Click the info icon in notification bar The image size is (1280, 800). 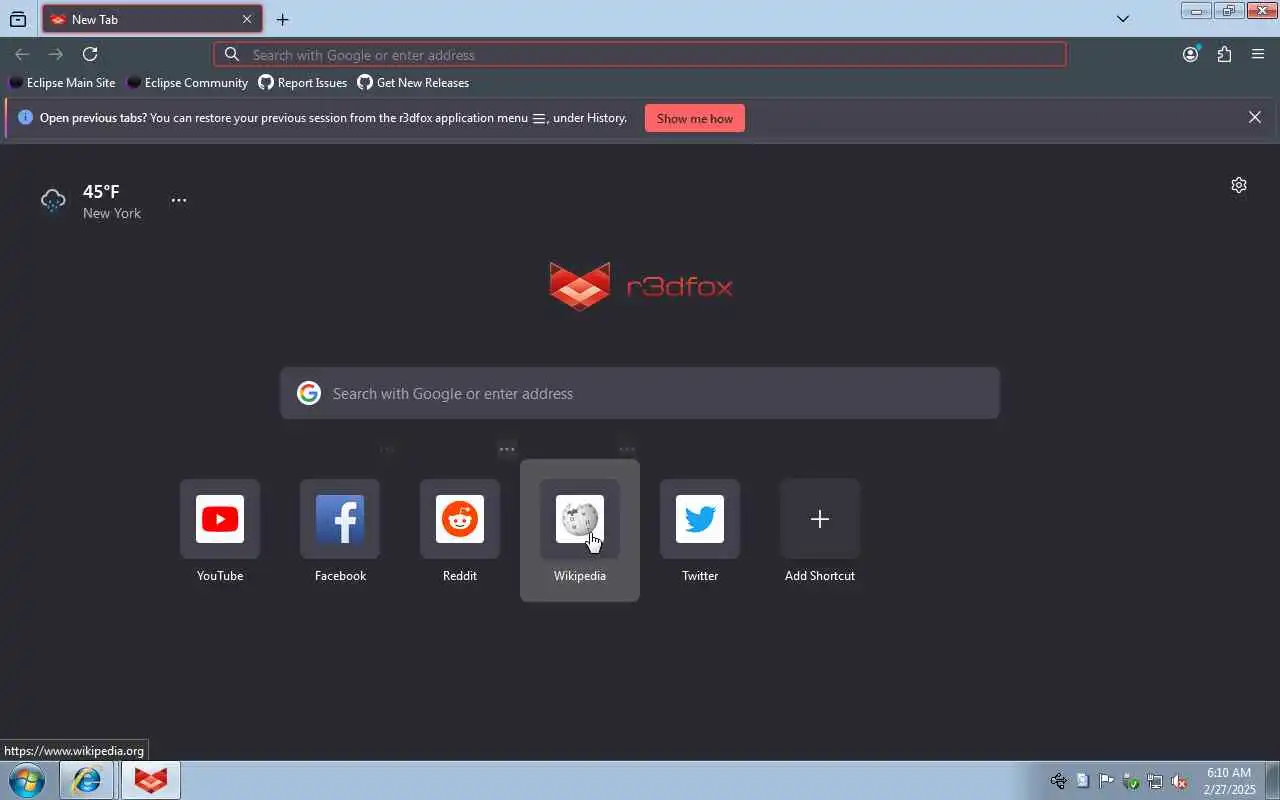26,117
